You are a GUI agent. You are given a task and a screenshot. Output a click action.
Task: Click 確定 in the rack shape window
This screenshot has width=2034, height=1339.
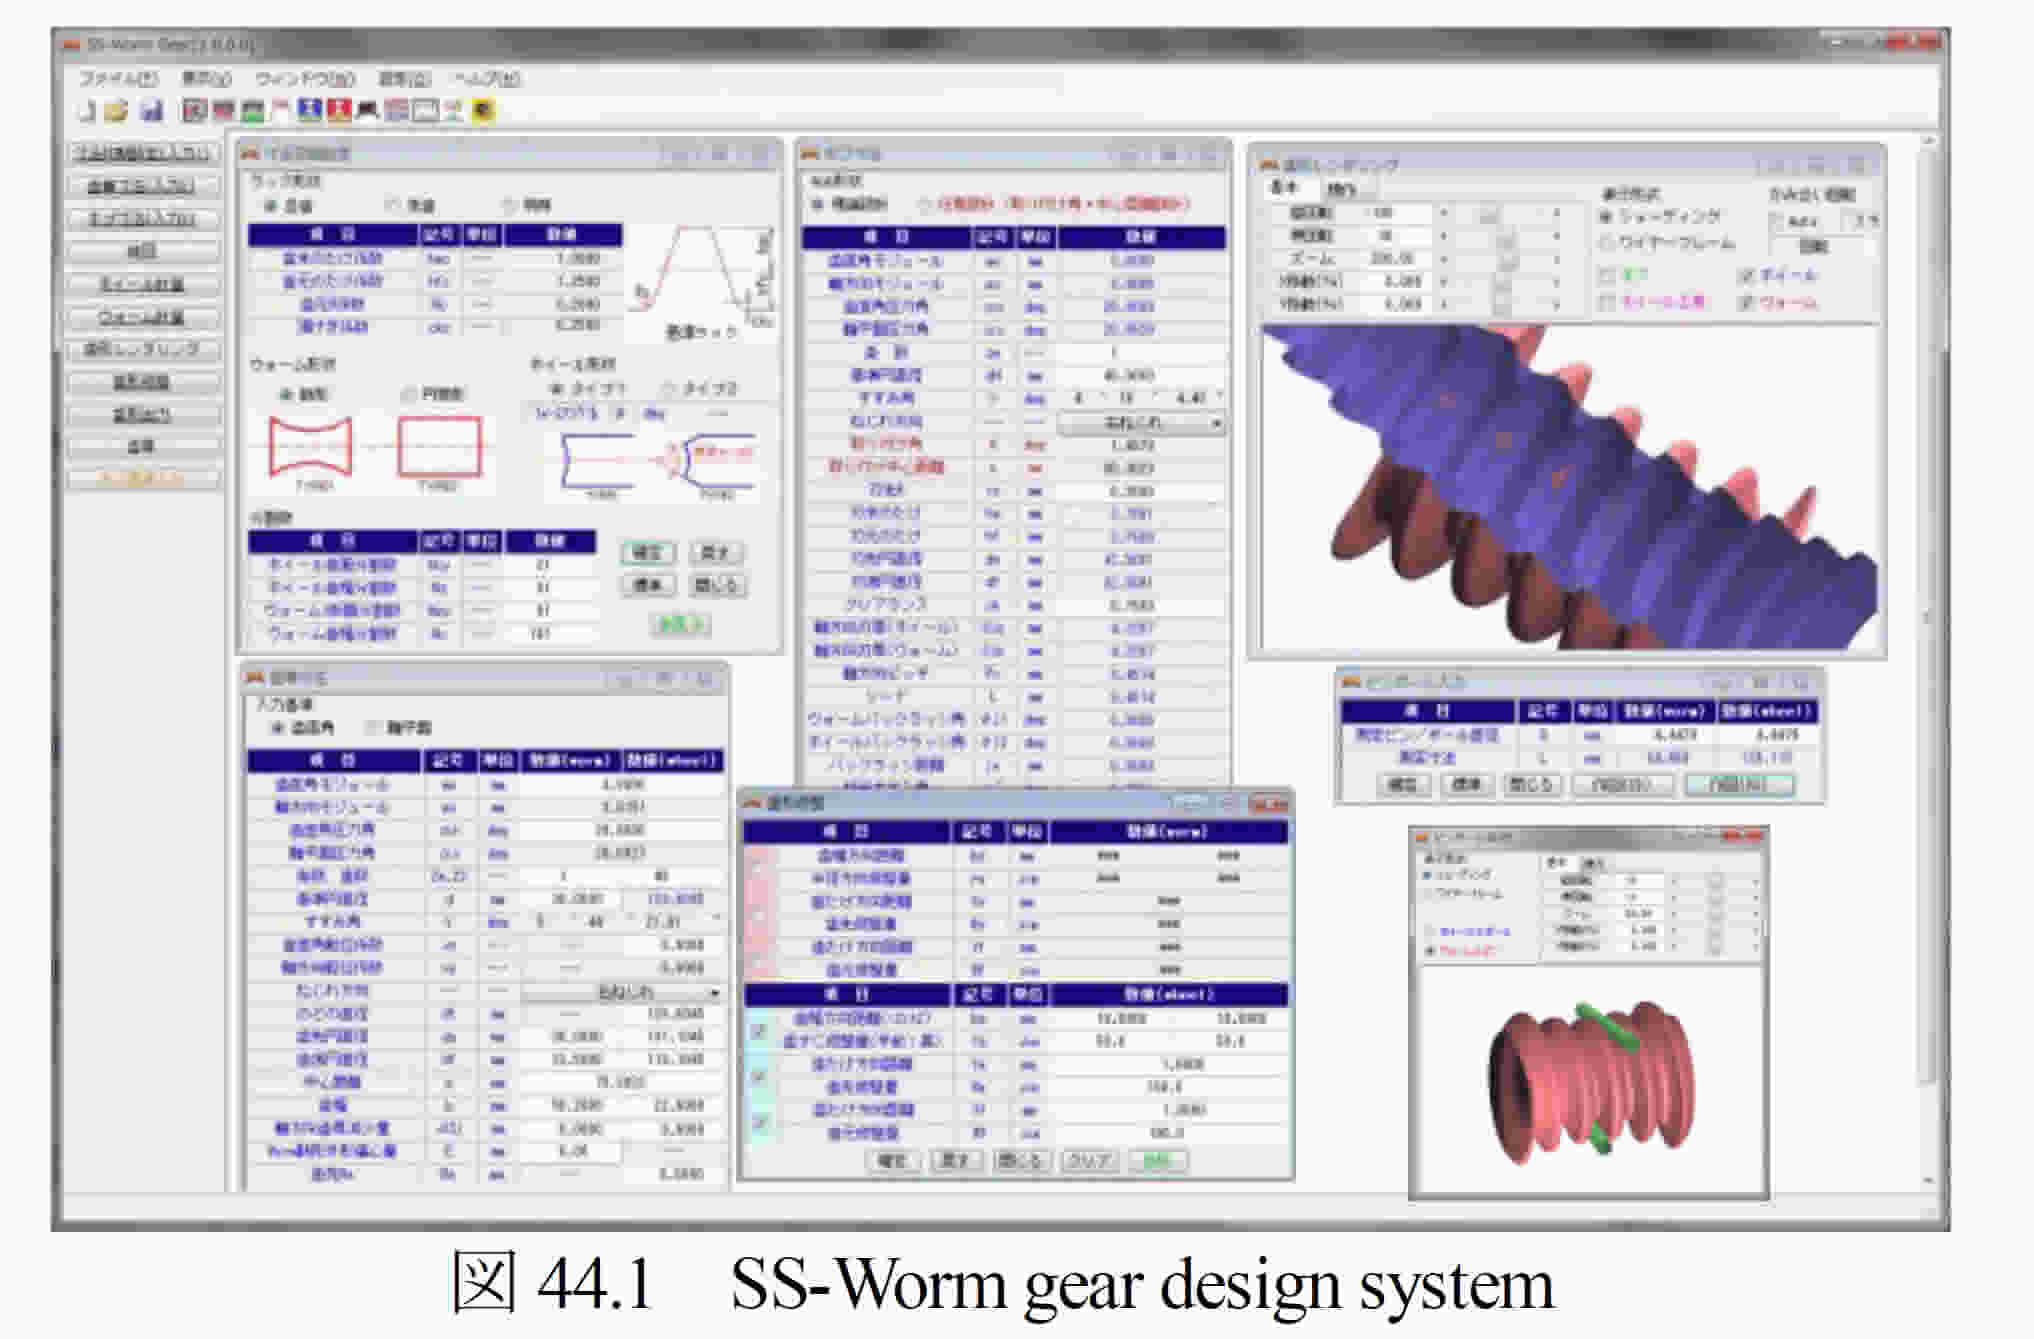pyautogui.click(x=648, y=553)
